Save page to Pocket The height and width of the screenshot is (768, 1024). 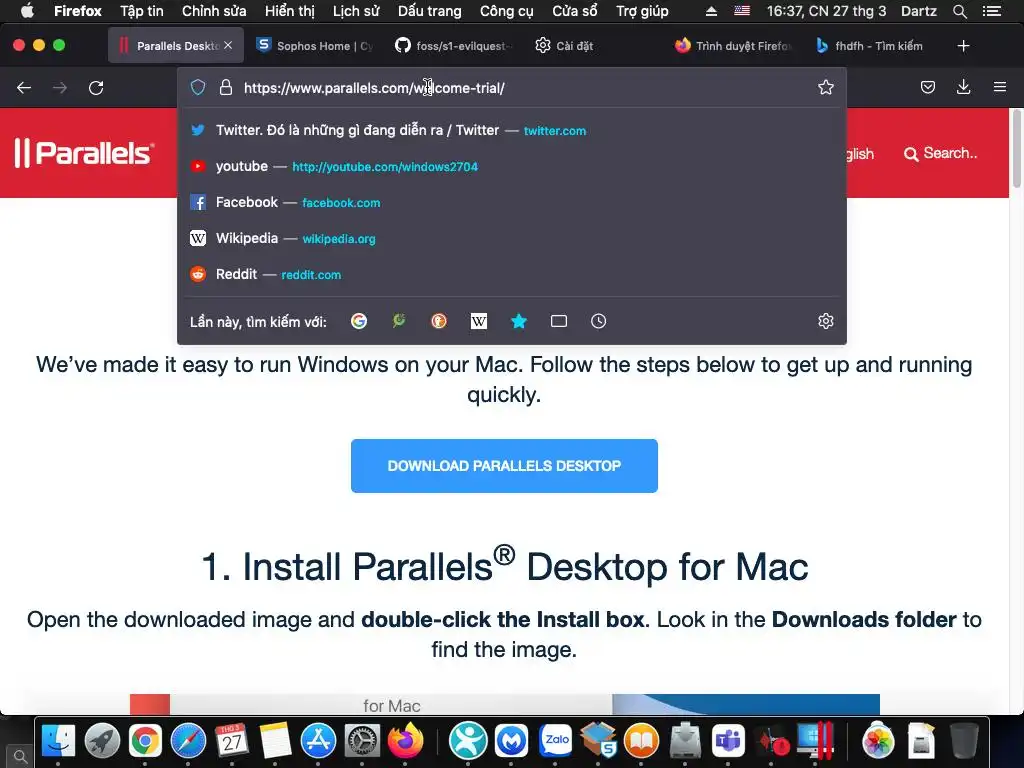click(x=927, y=88)
